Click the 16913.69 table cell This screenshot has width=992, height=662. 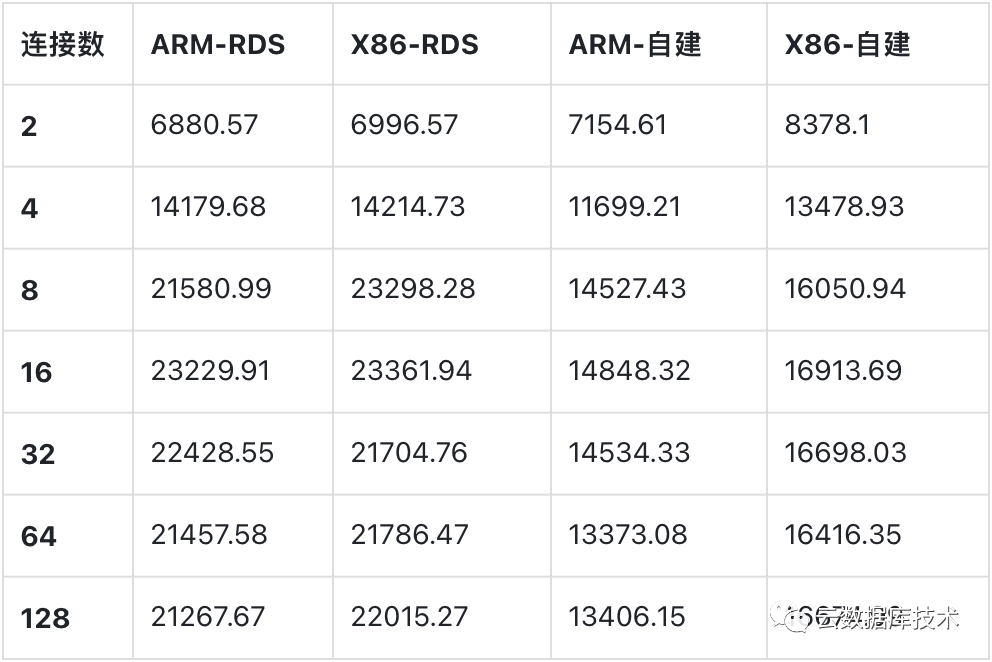point(844,371)
